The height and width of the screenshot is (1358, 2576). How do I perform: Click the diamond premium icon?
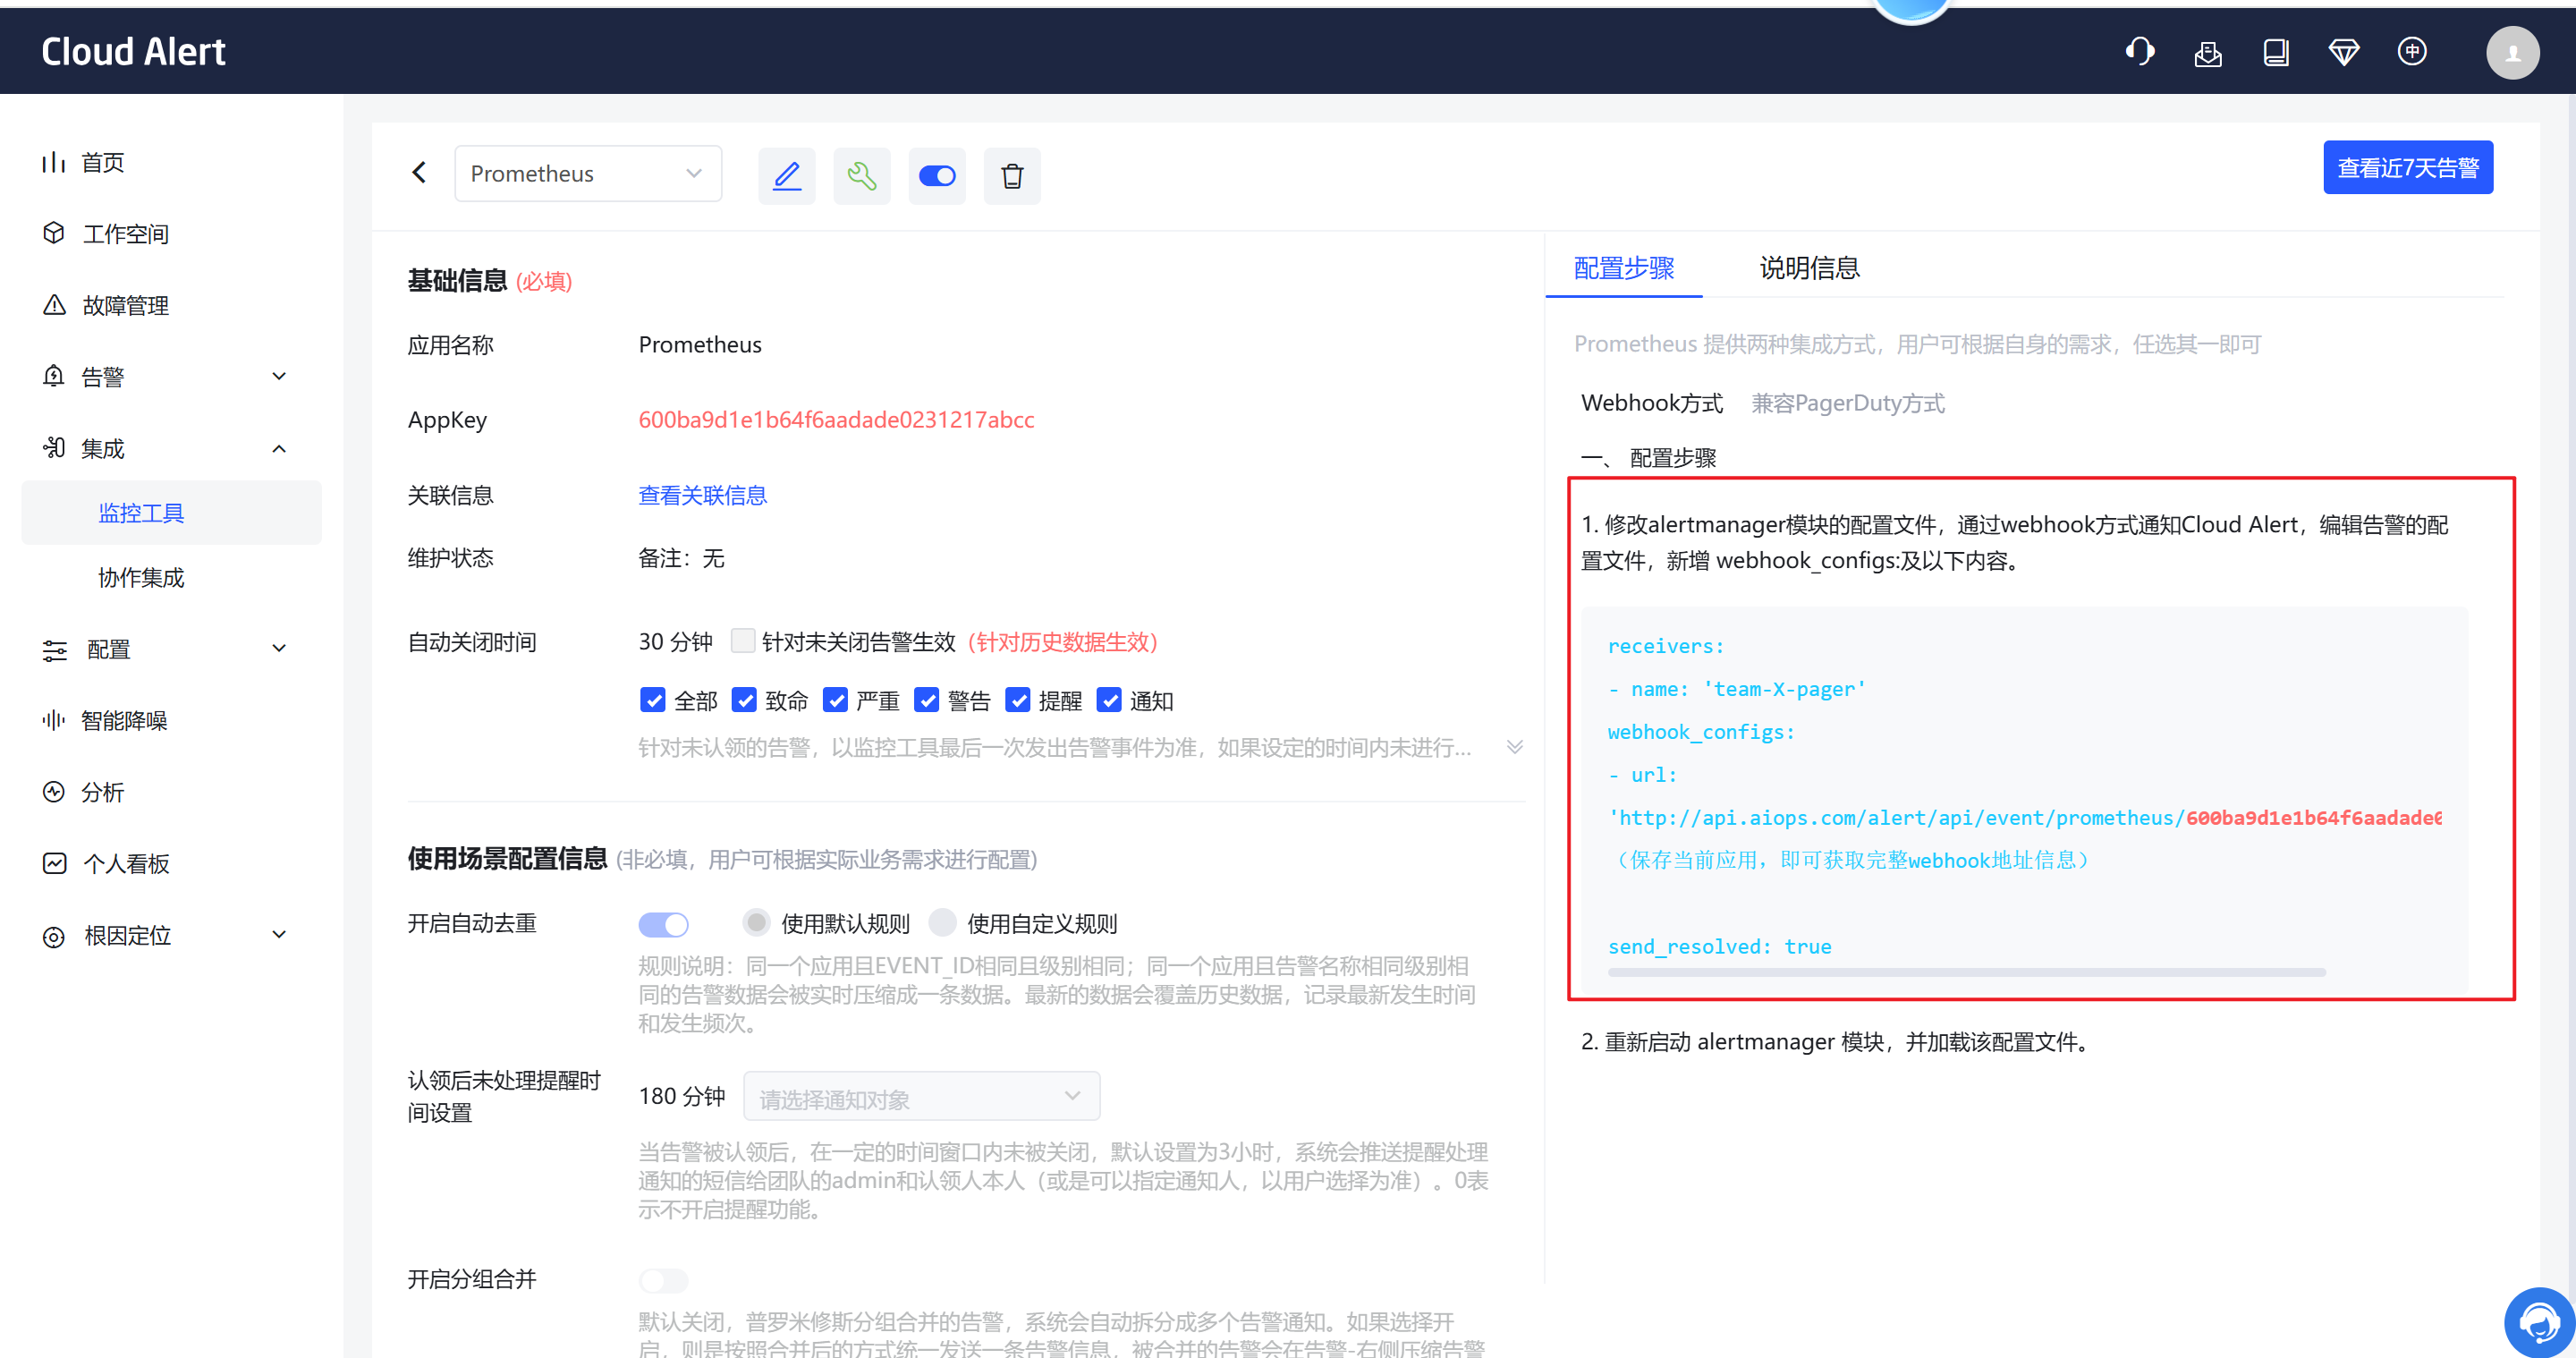point(2344,52)
